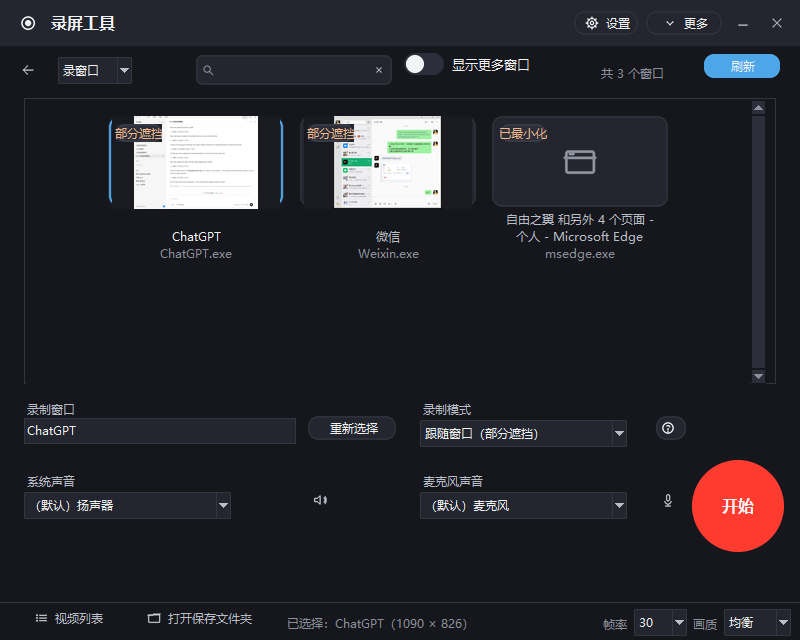
Task: Close the 录屏工具 window
Action: click(777, 23)
